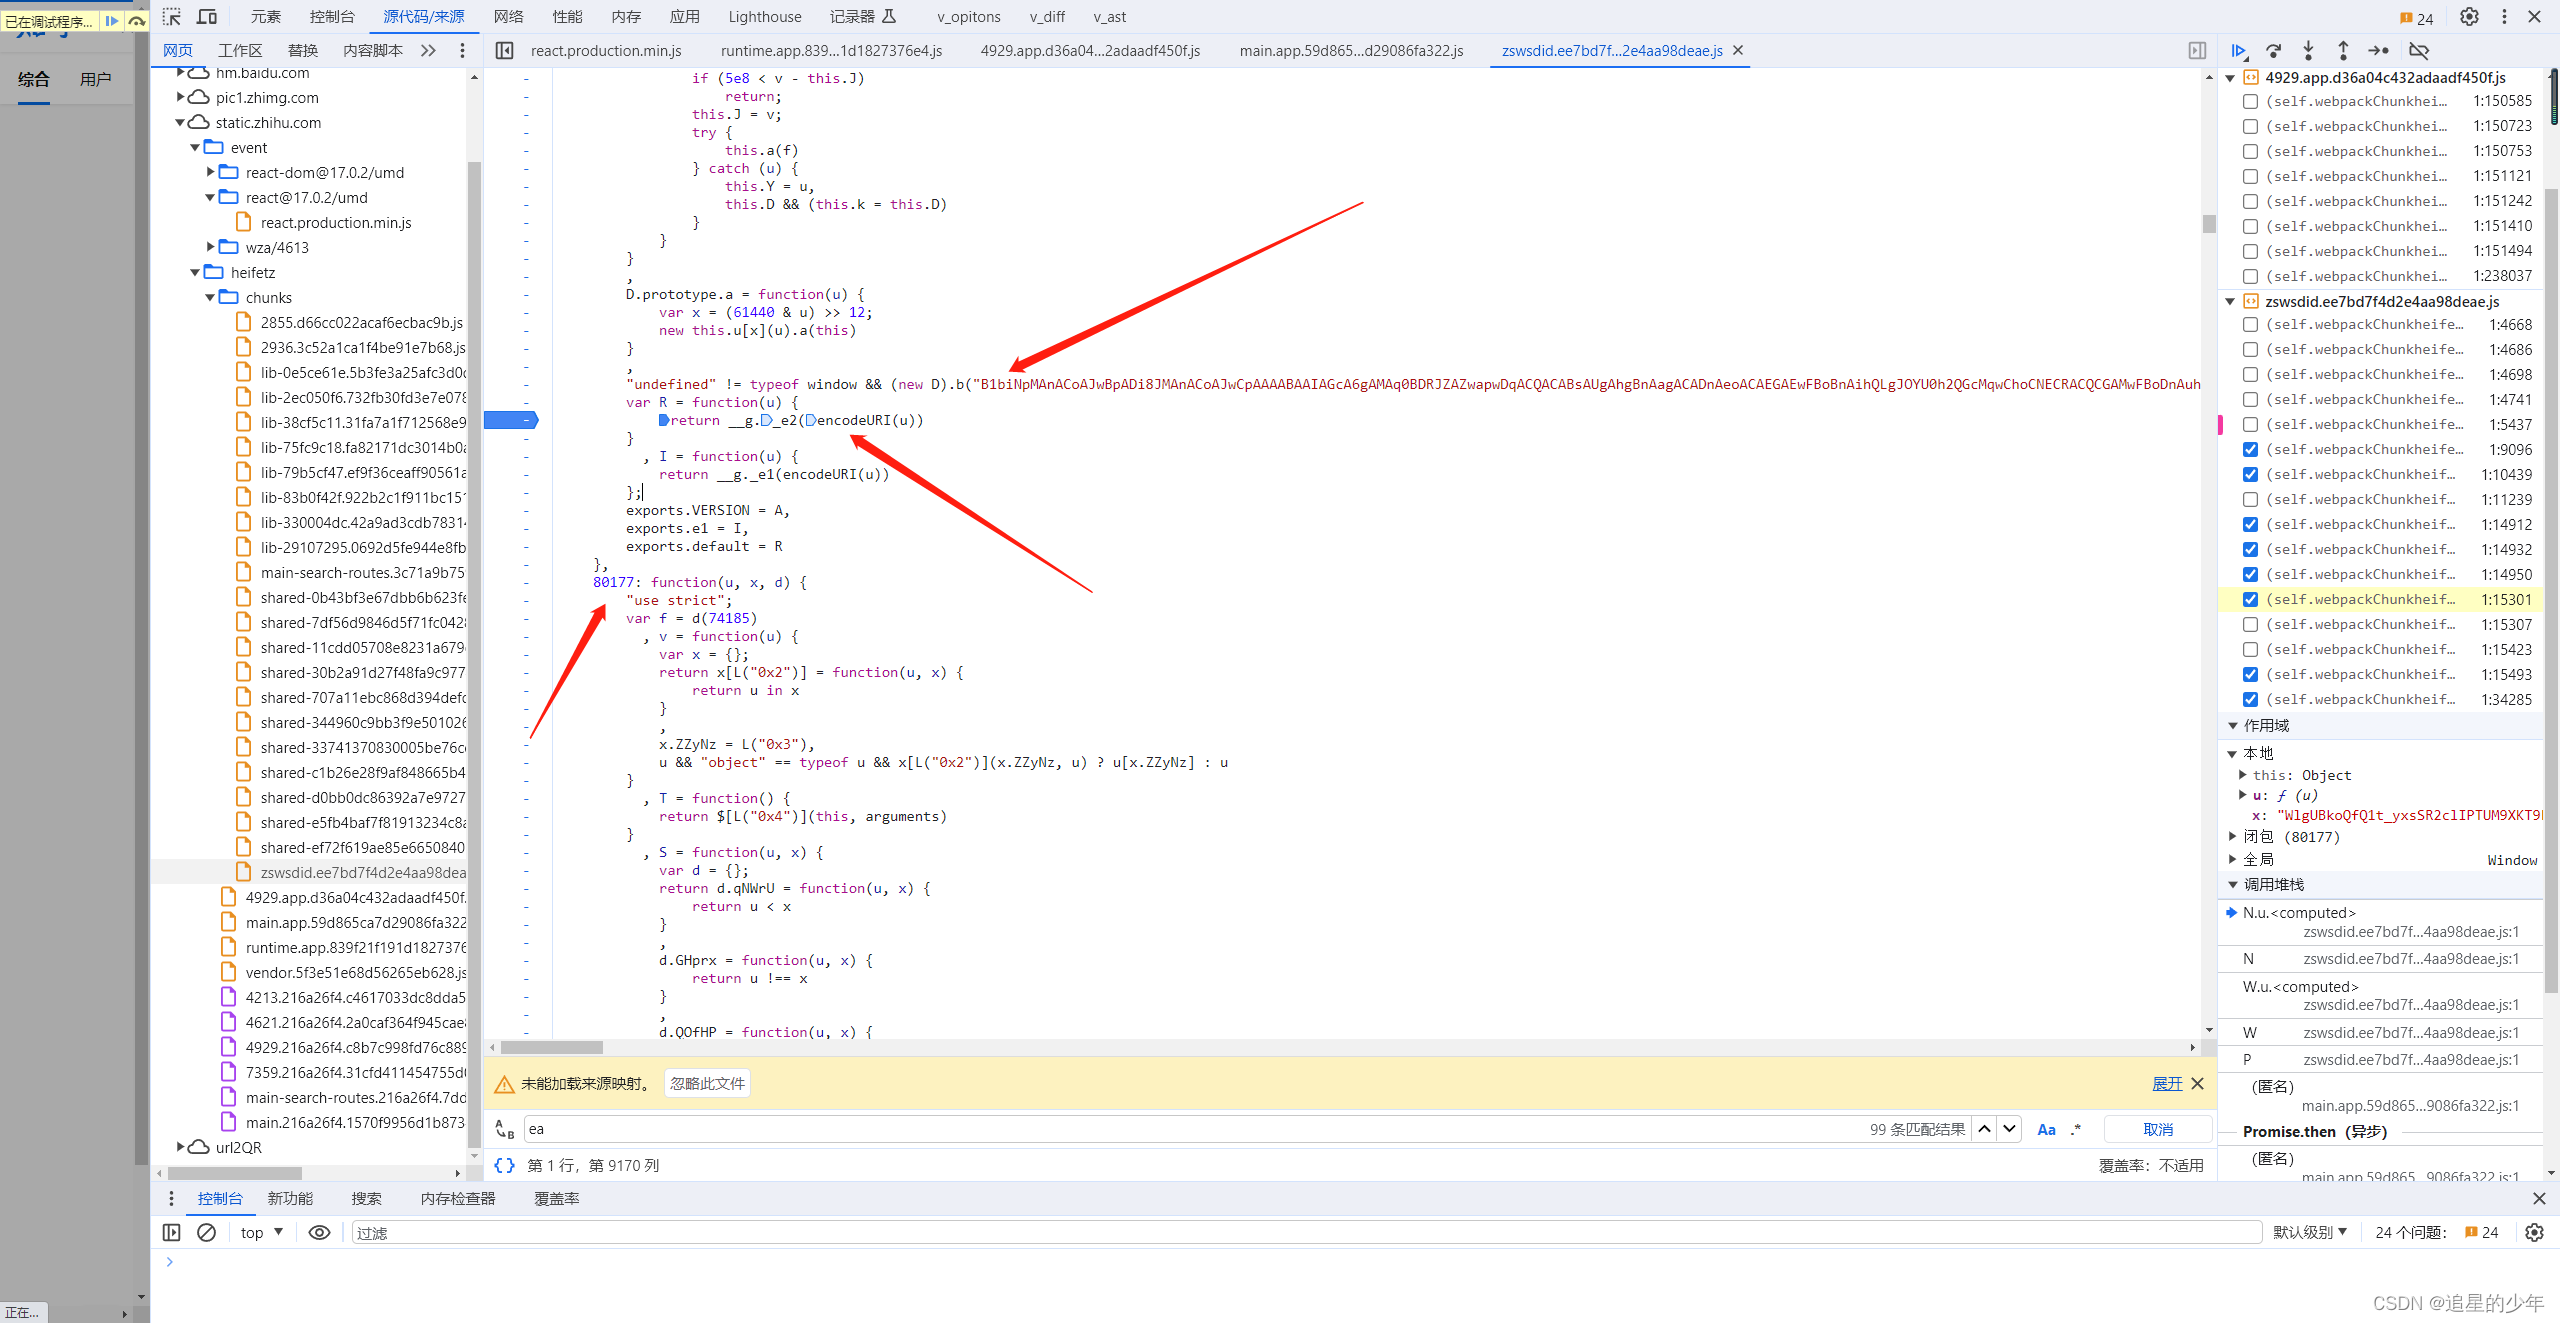2560x1323 pixels.
Task: Click the pretty print braces icon
Action: point(505,1165)
